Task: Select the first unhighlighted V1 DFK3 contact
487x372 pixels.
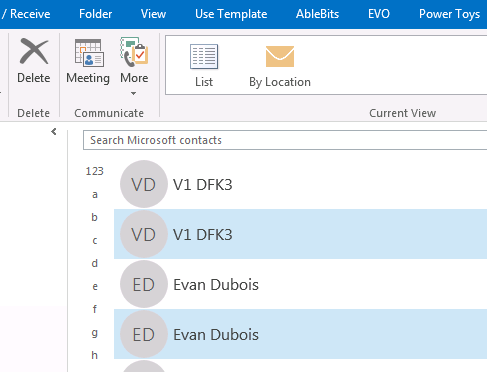Action: (x=300, y=184)
